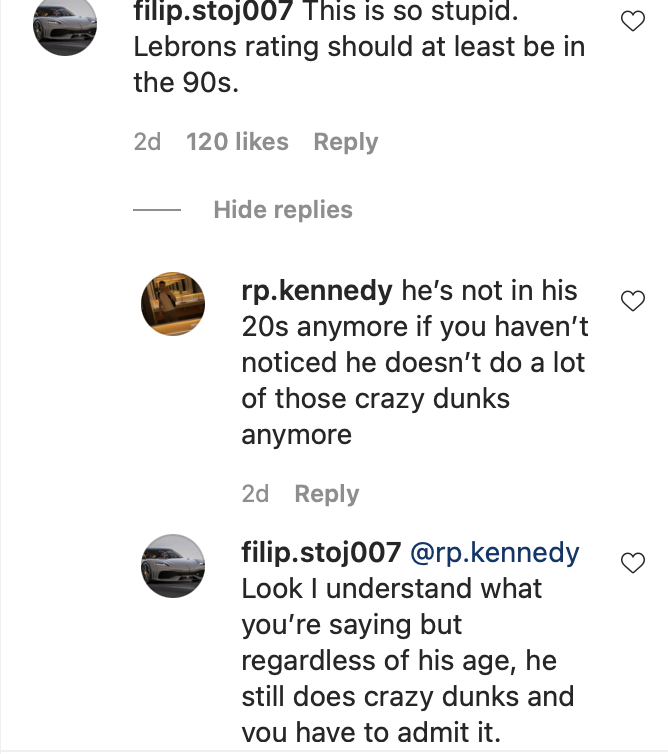Like the comment about Lebron's rating
The image size is (668, 754).
633,21
